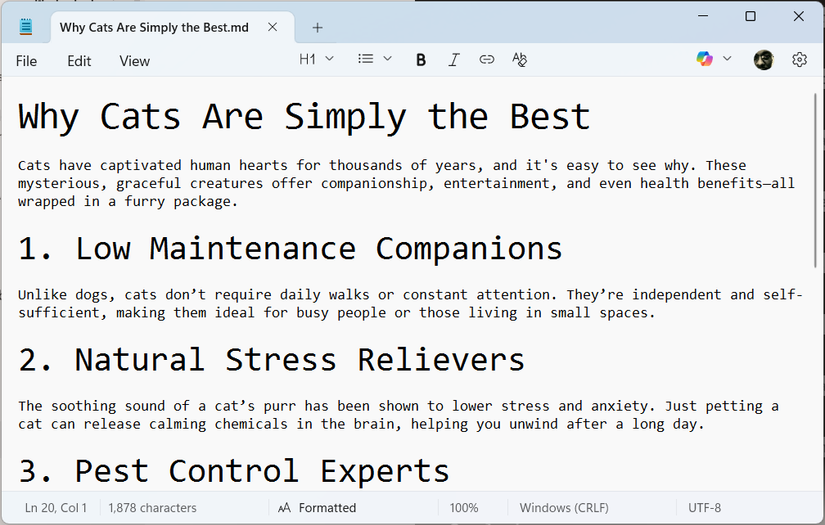The height and width of the screenshot is (525, 825).
Task: Click the 'Why Cats Are Simply the Best' heading
Action: 304,117
